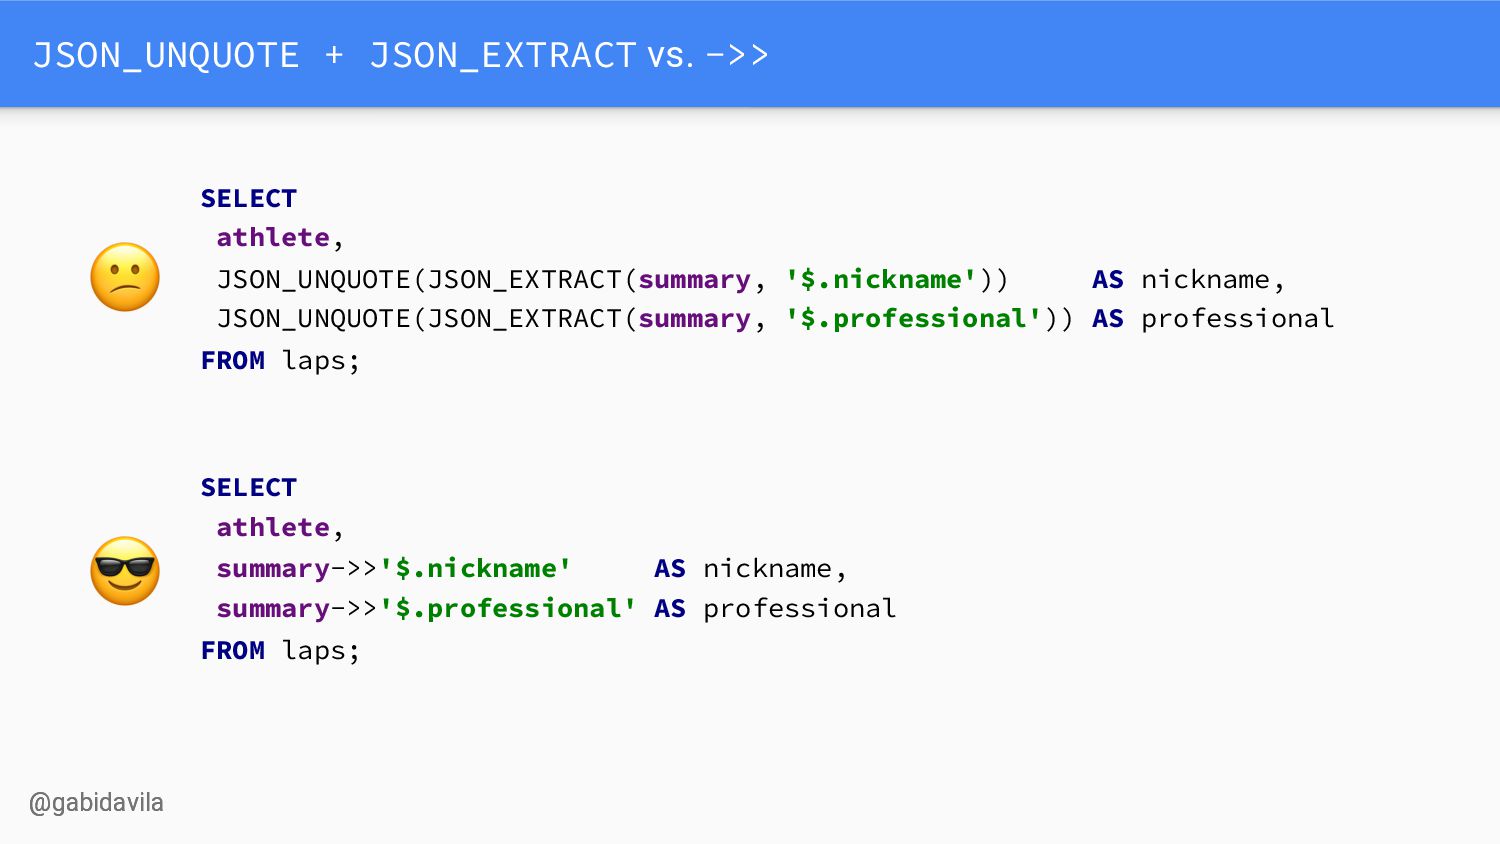Viewport: 1500px width, 844px height.
Task: Click 'AS nickname,' in the first query
Action: 1188,279
